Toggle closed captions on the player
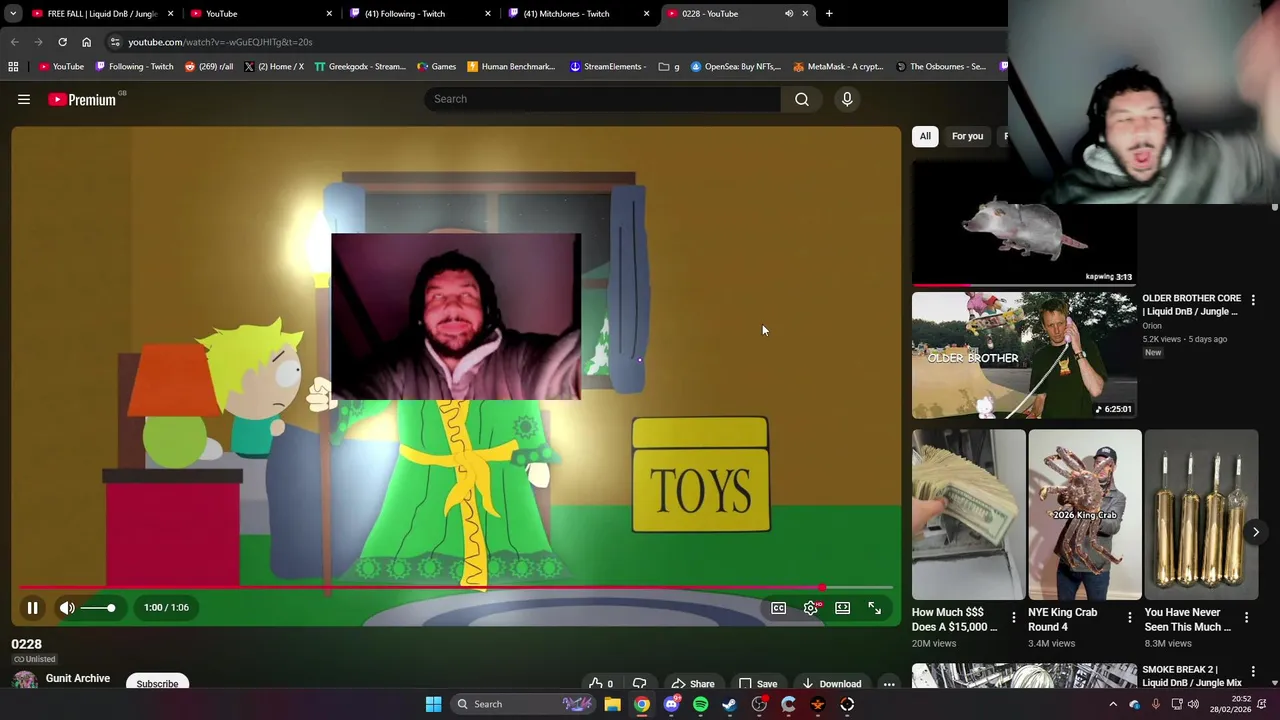Screen dimensions: 1280x720 (x=778, y=607)
